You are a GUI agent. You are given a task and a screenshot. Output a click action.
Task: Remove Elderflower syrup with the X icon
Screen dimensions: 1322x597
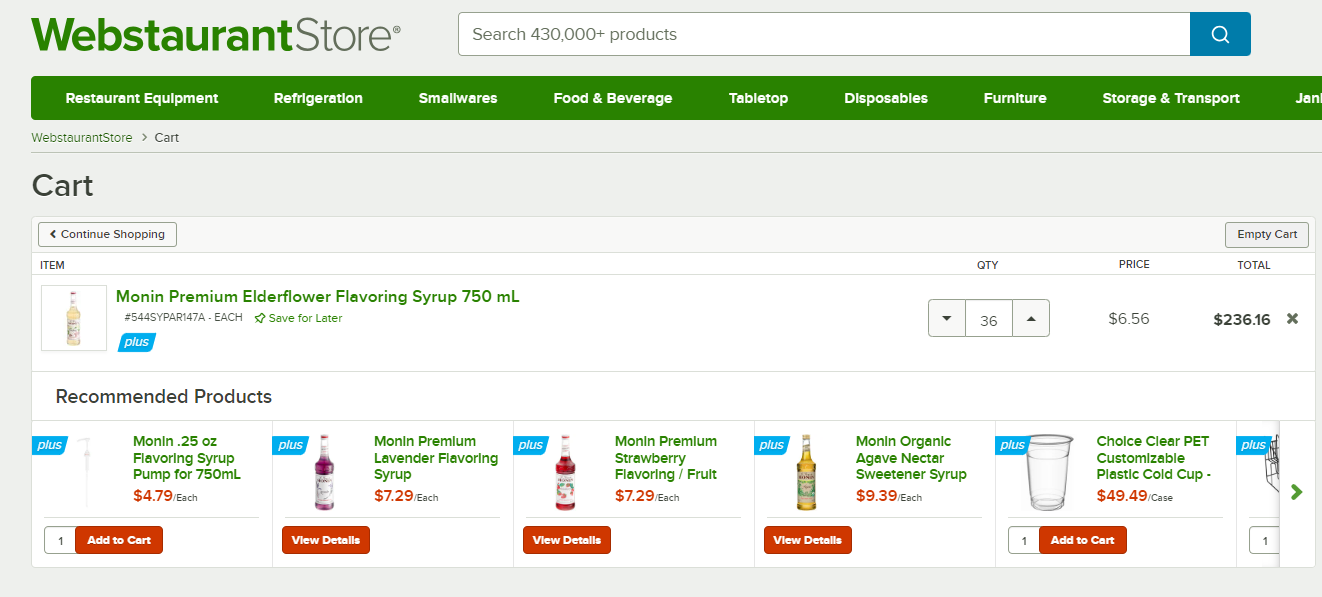[1292, 319]
